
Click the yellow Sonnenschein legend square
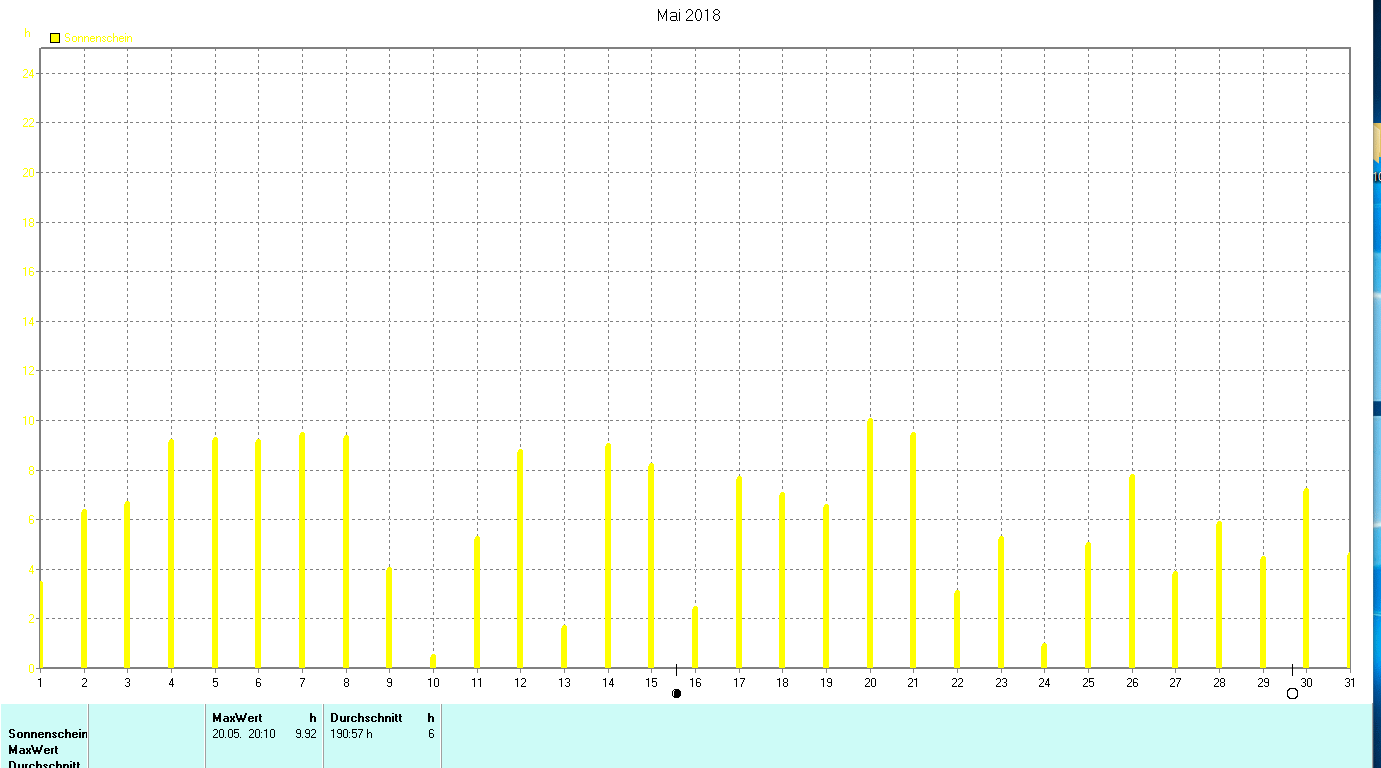pyautogui.click(x=55, y=38)
